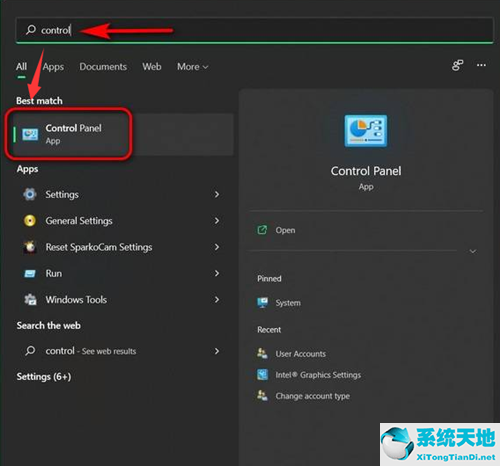This screenshot has height=466, width=500.
Task: Open Control Panel best match result
Action: coord(123,134)
